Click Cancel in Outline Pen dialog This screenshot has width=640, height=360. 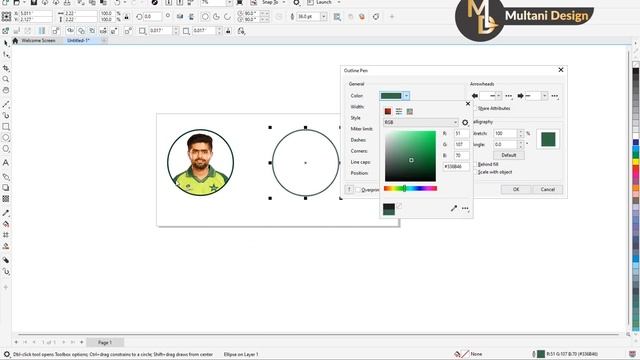pos(547,189)
